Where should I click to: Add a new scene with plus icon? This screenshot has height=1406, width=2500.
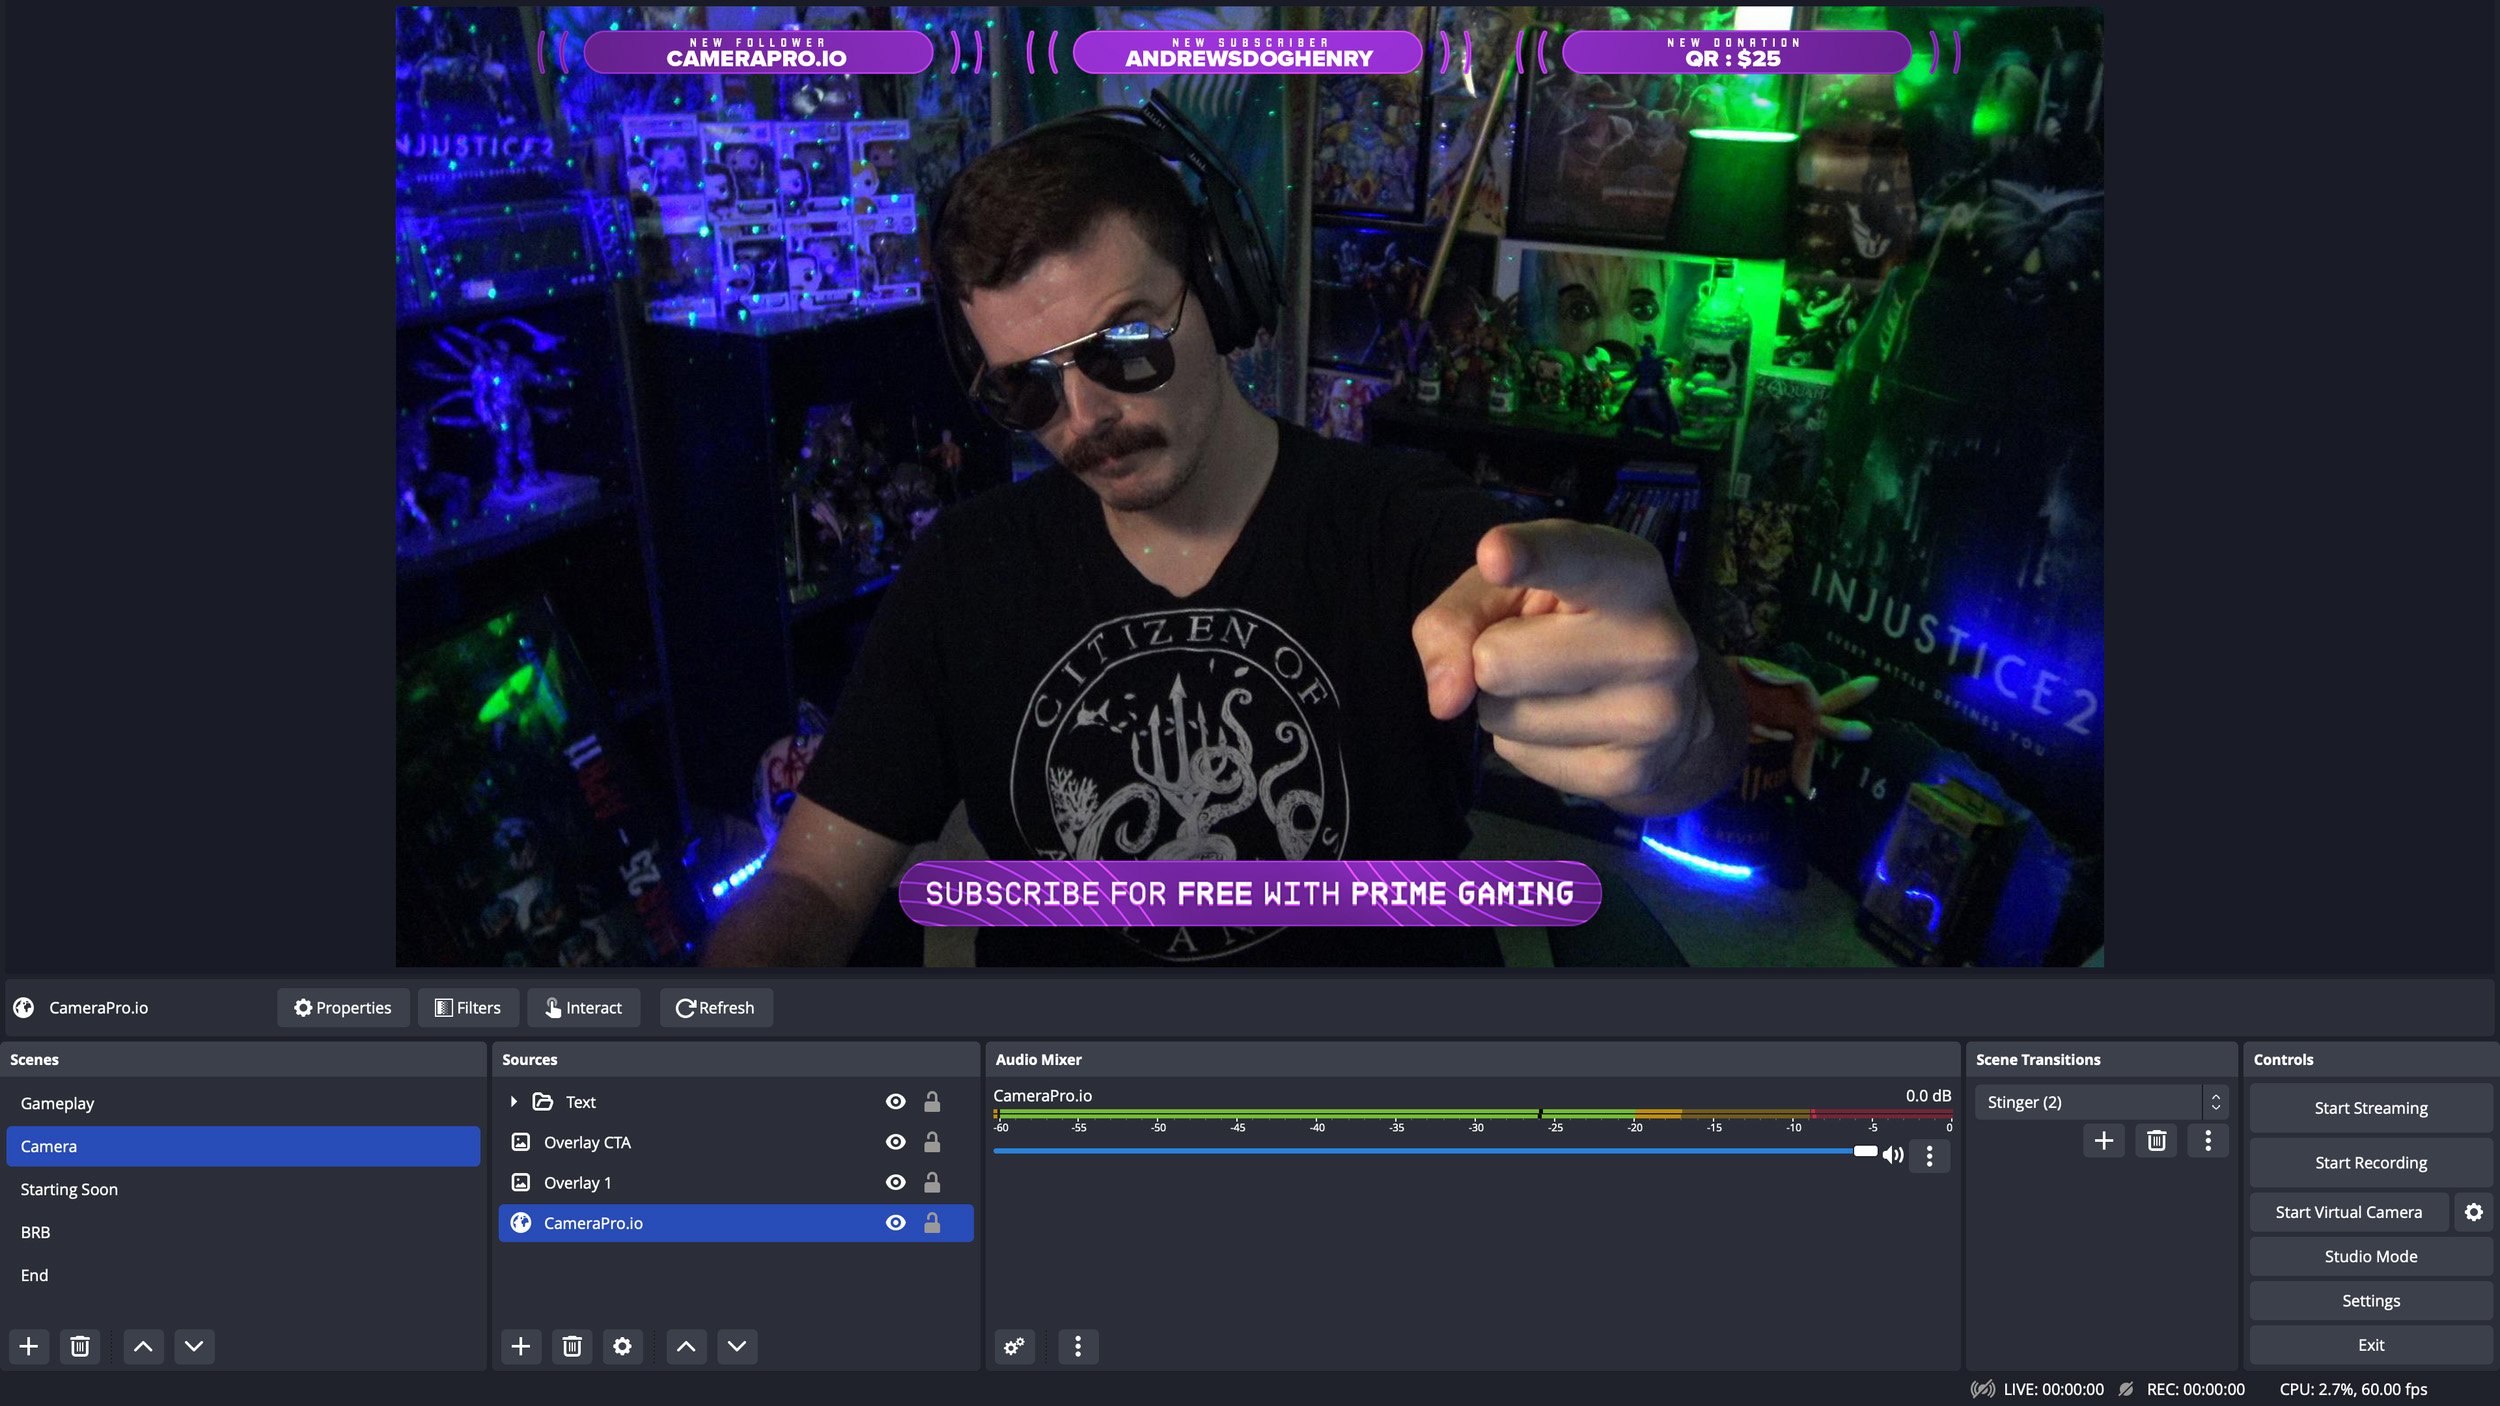pyautogui.click(x=29, y=1346)
